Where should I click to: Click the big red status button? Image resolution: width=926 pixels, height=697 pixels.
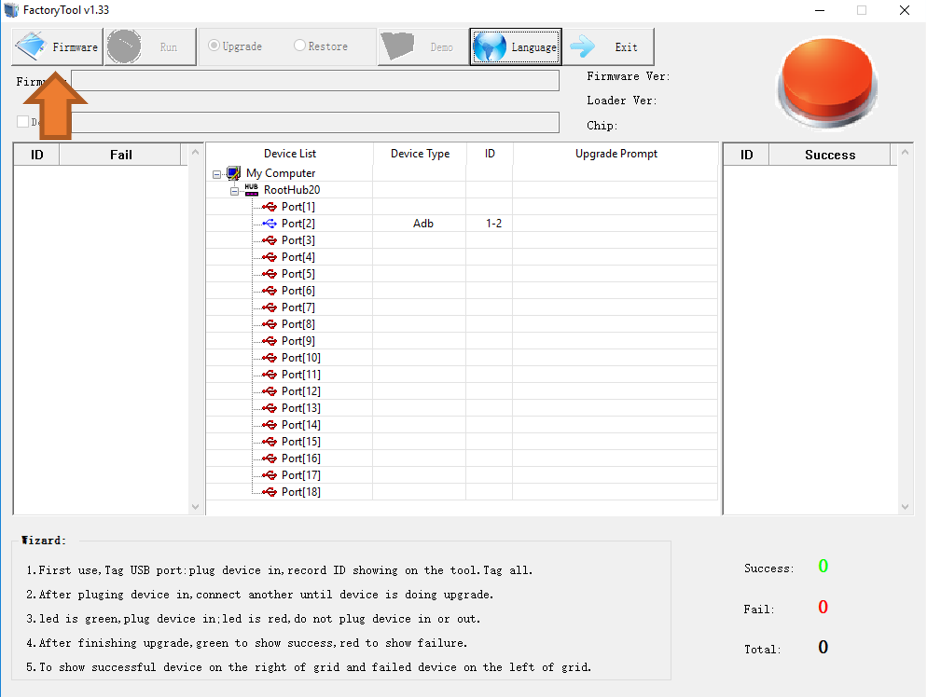coord(826,83)
